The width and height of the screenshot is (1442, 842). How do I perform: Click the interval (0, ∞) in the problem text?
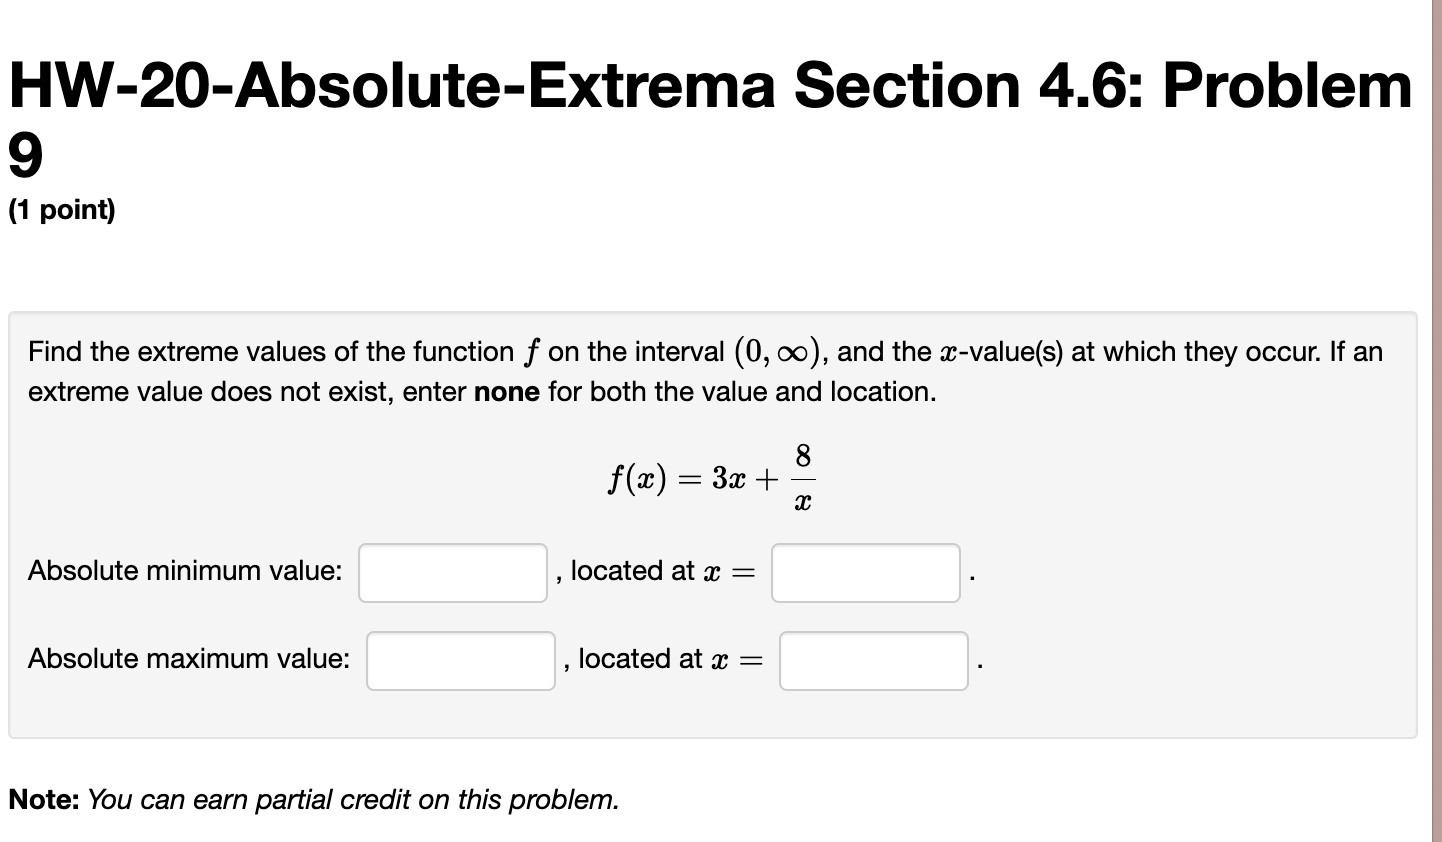775,351
